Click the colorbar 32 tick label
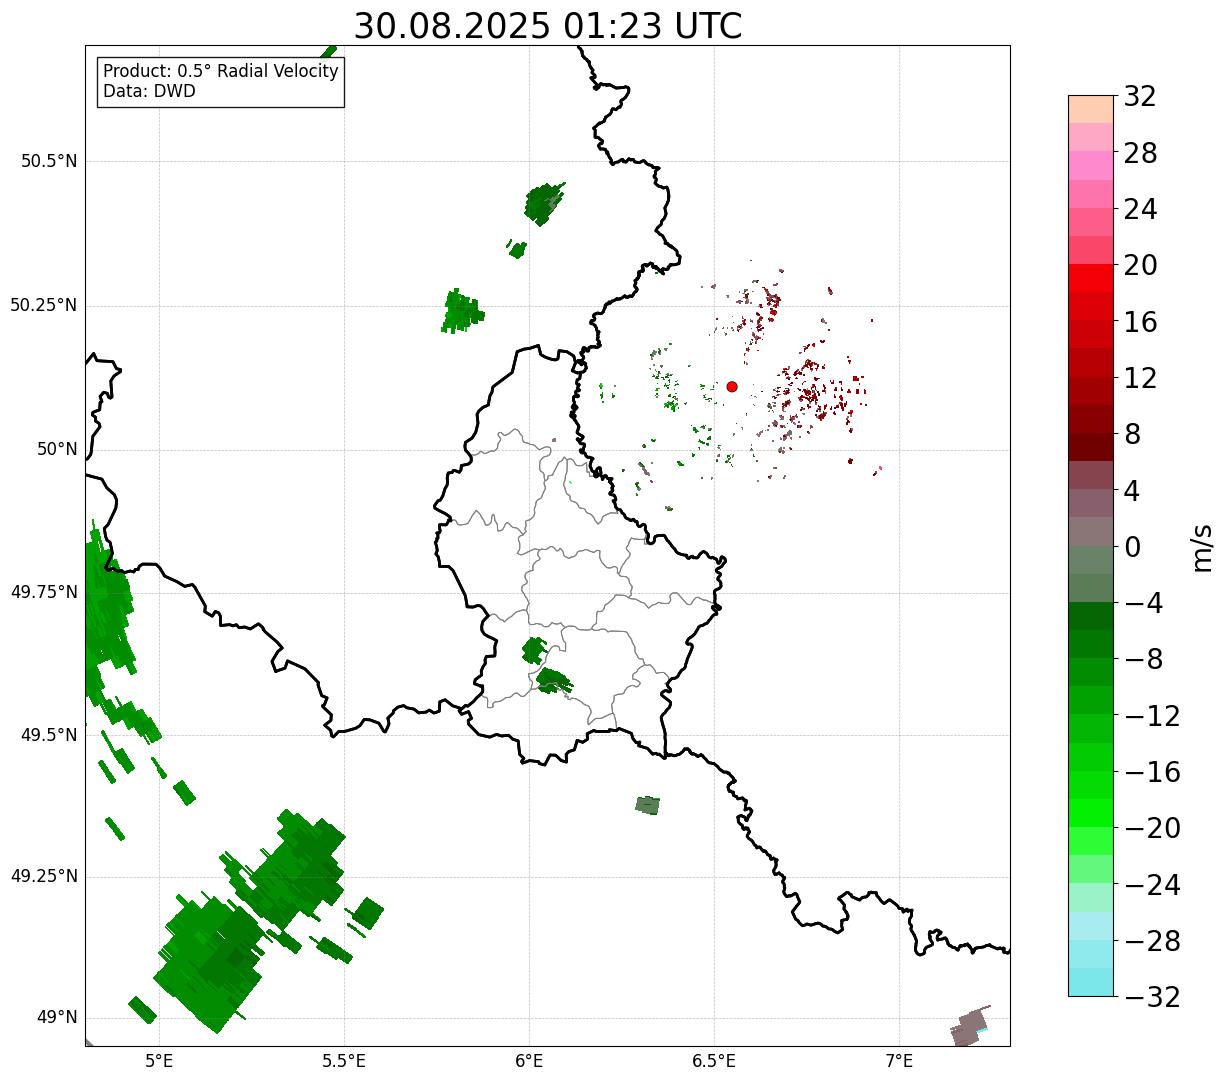Viewport: 1225px width, 1081px height. 1140,97
